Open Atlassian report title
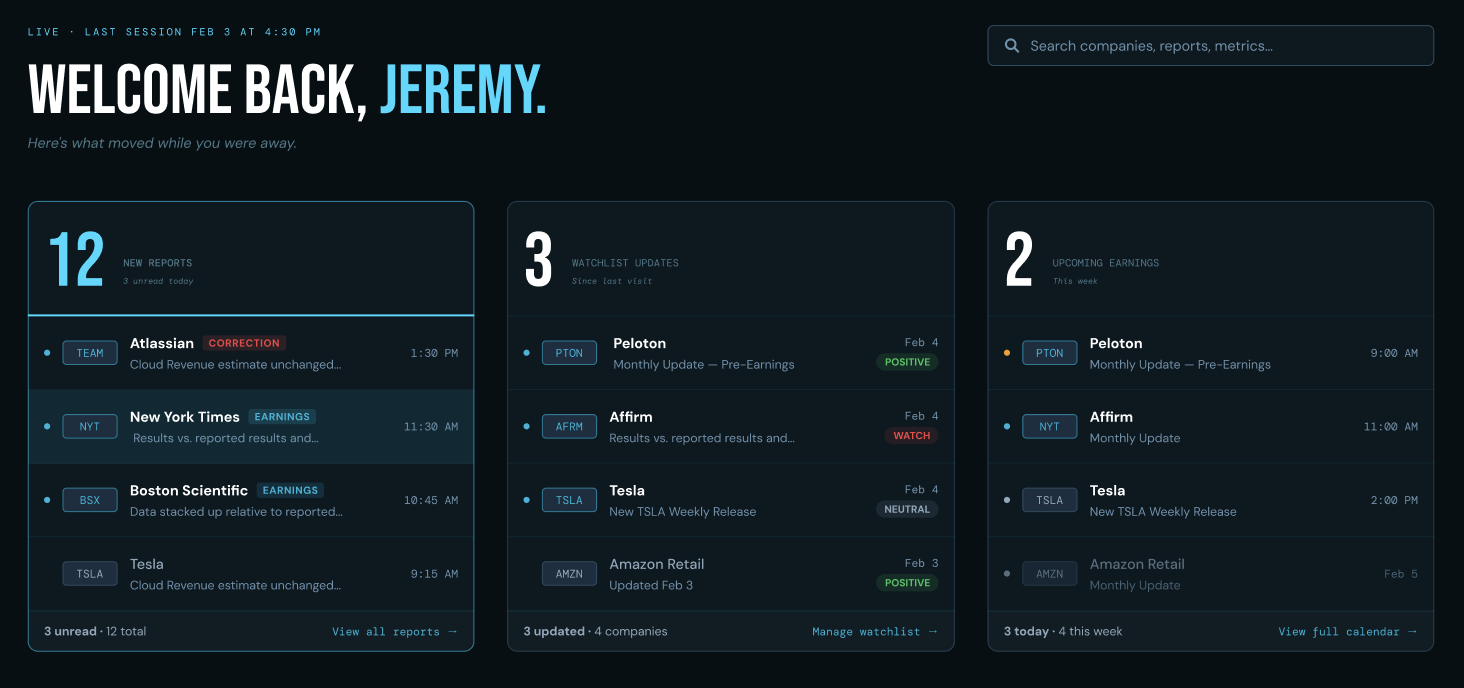Image resolution: width=1464 pixels, height=688 pixels. 162,343
